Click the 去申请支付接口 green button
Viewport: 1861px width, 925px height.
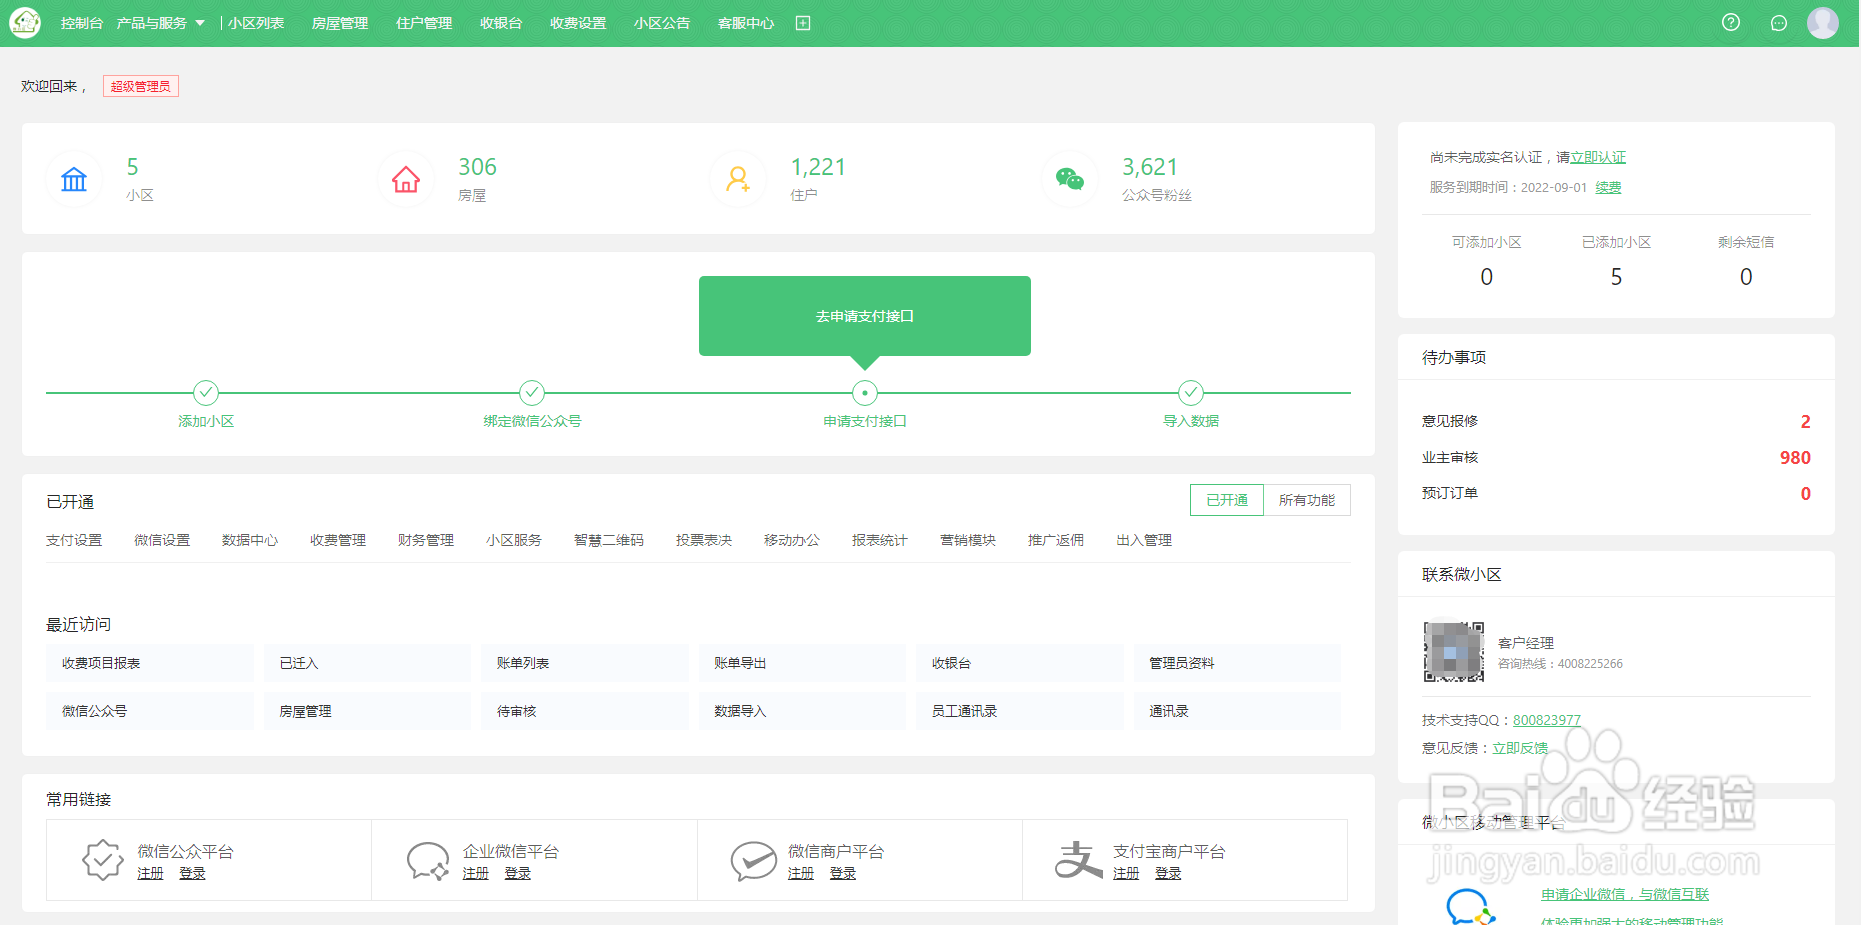pyautogui.click(x=865, y=316)
